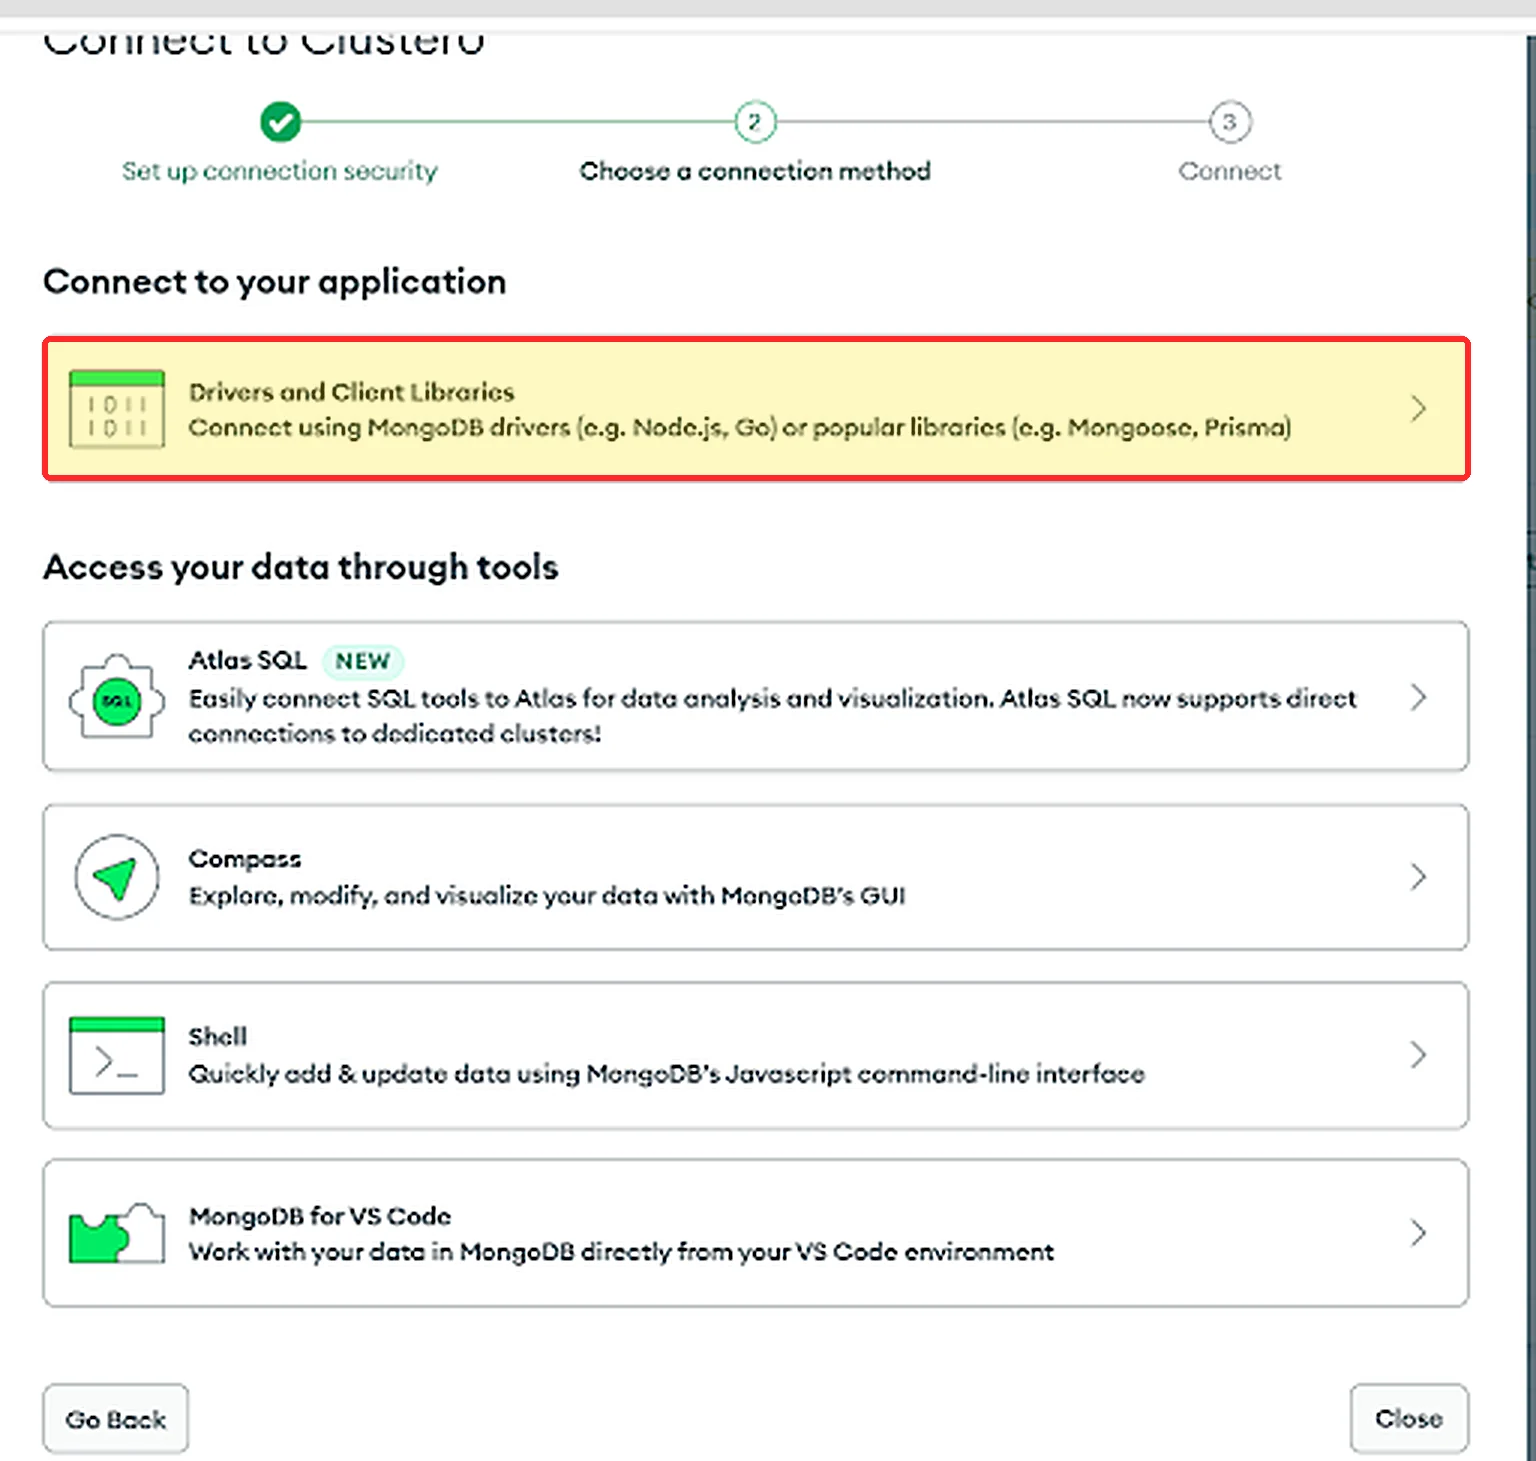Screen dimensions: 1536x1461
Task: Click the NEW badge beside Atlas SQL
Action: (362, 661)
